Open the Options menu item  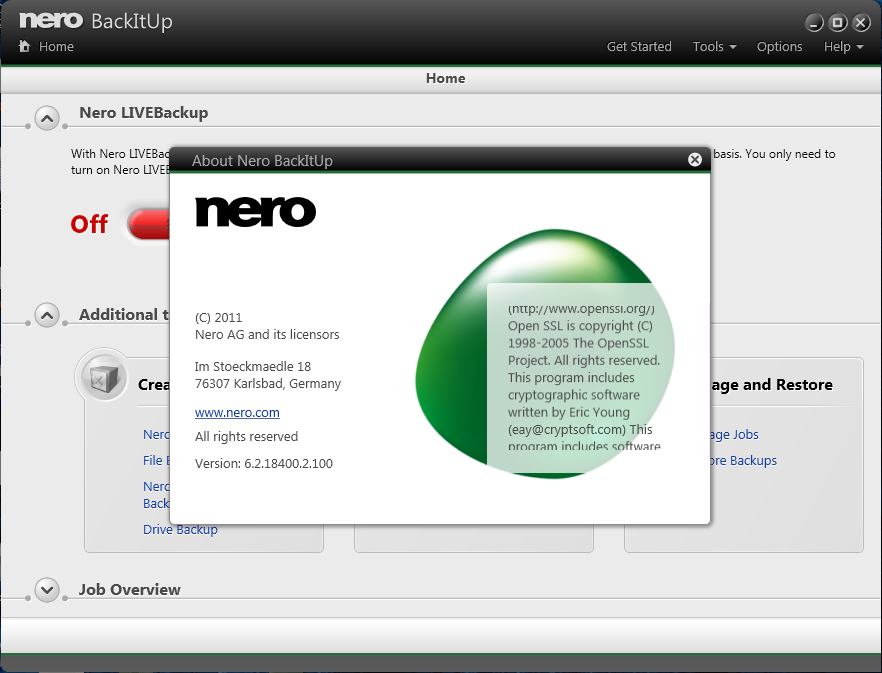(779, 47)
